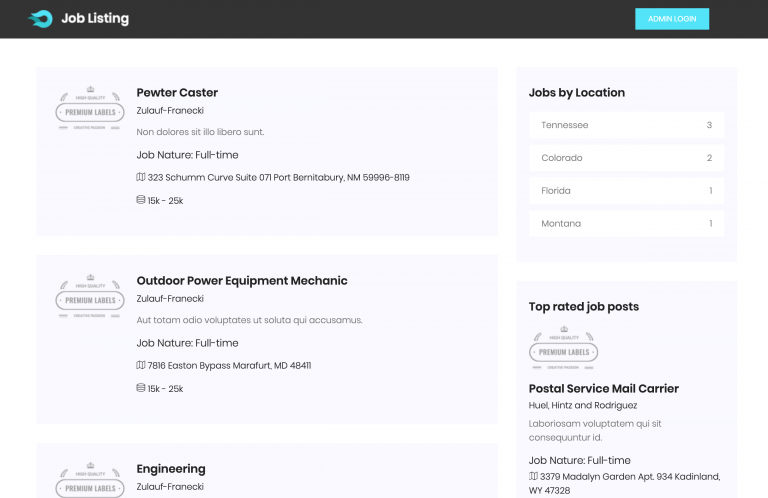Click Premium Labels logo beside Outdoor Power Equipment
This screenshot has width=768, height=498.
pyautogui.click(x=90, y=296)
